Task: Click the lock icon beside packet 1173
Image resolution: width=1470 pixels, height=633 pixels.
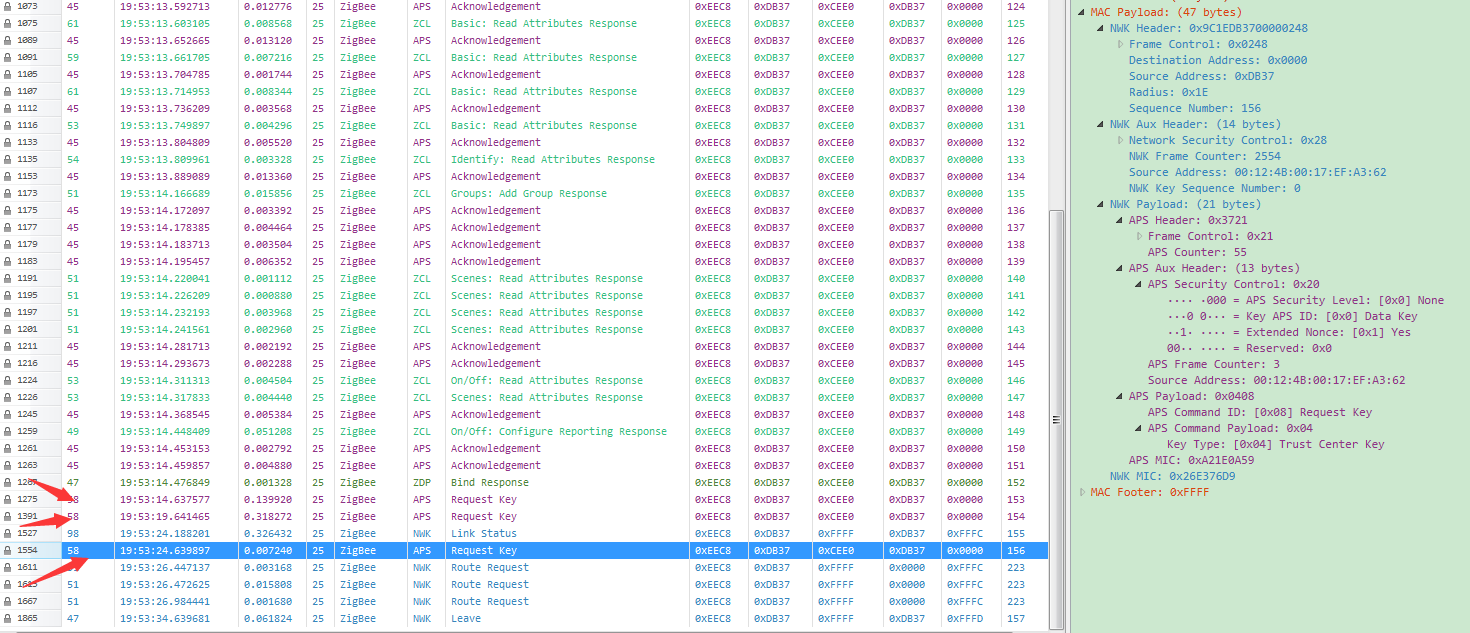Action: [8, 194]
